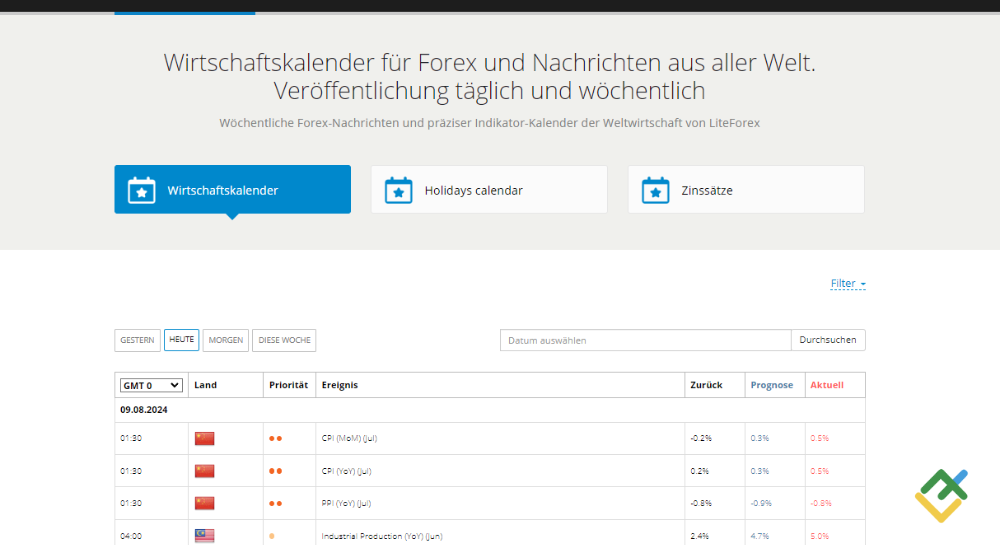Screen dimensions: 1000x545
Task: Click the Ereignis column header
Action: [340, 385]
